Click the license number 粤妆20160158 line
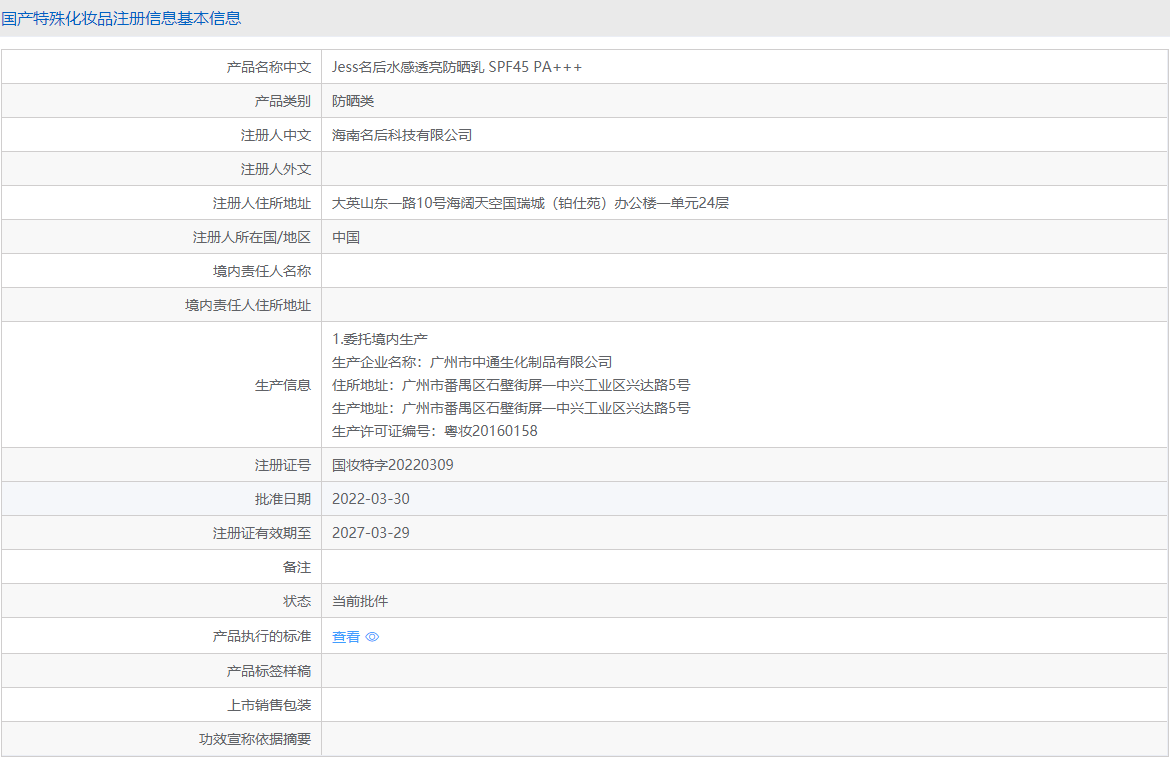 point(435,431)
